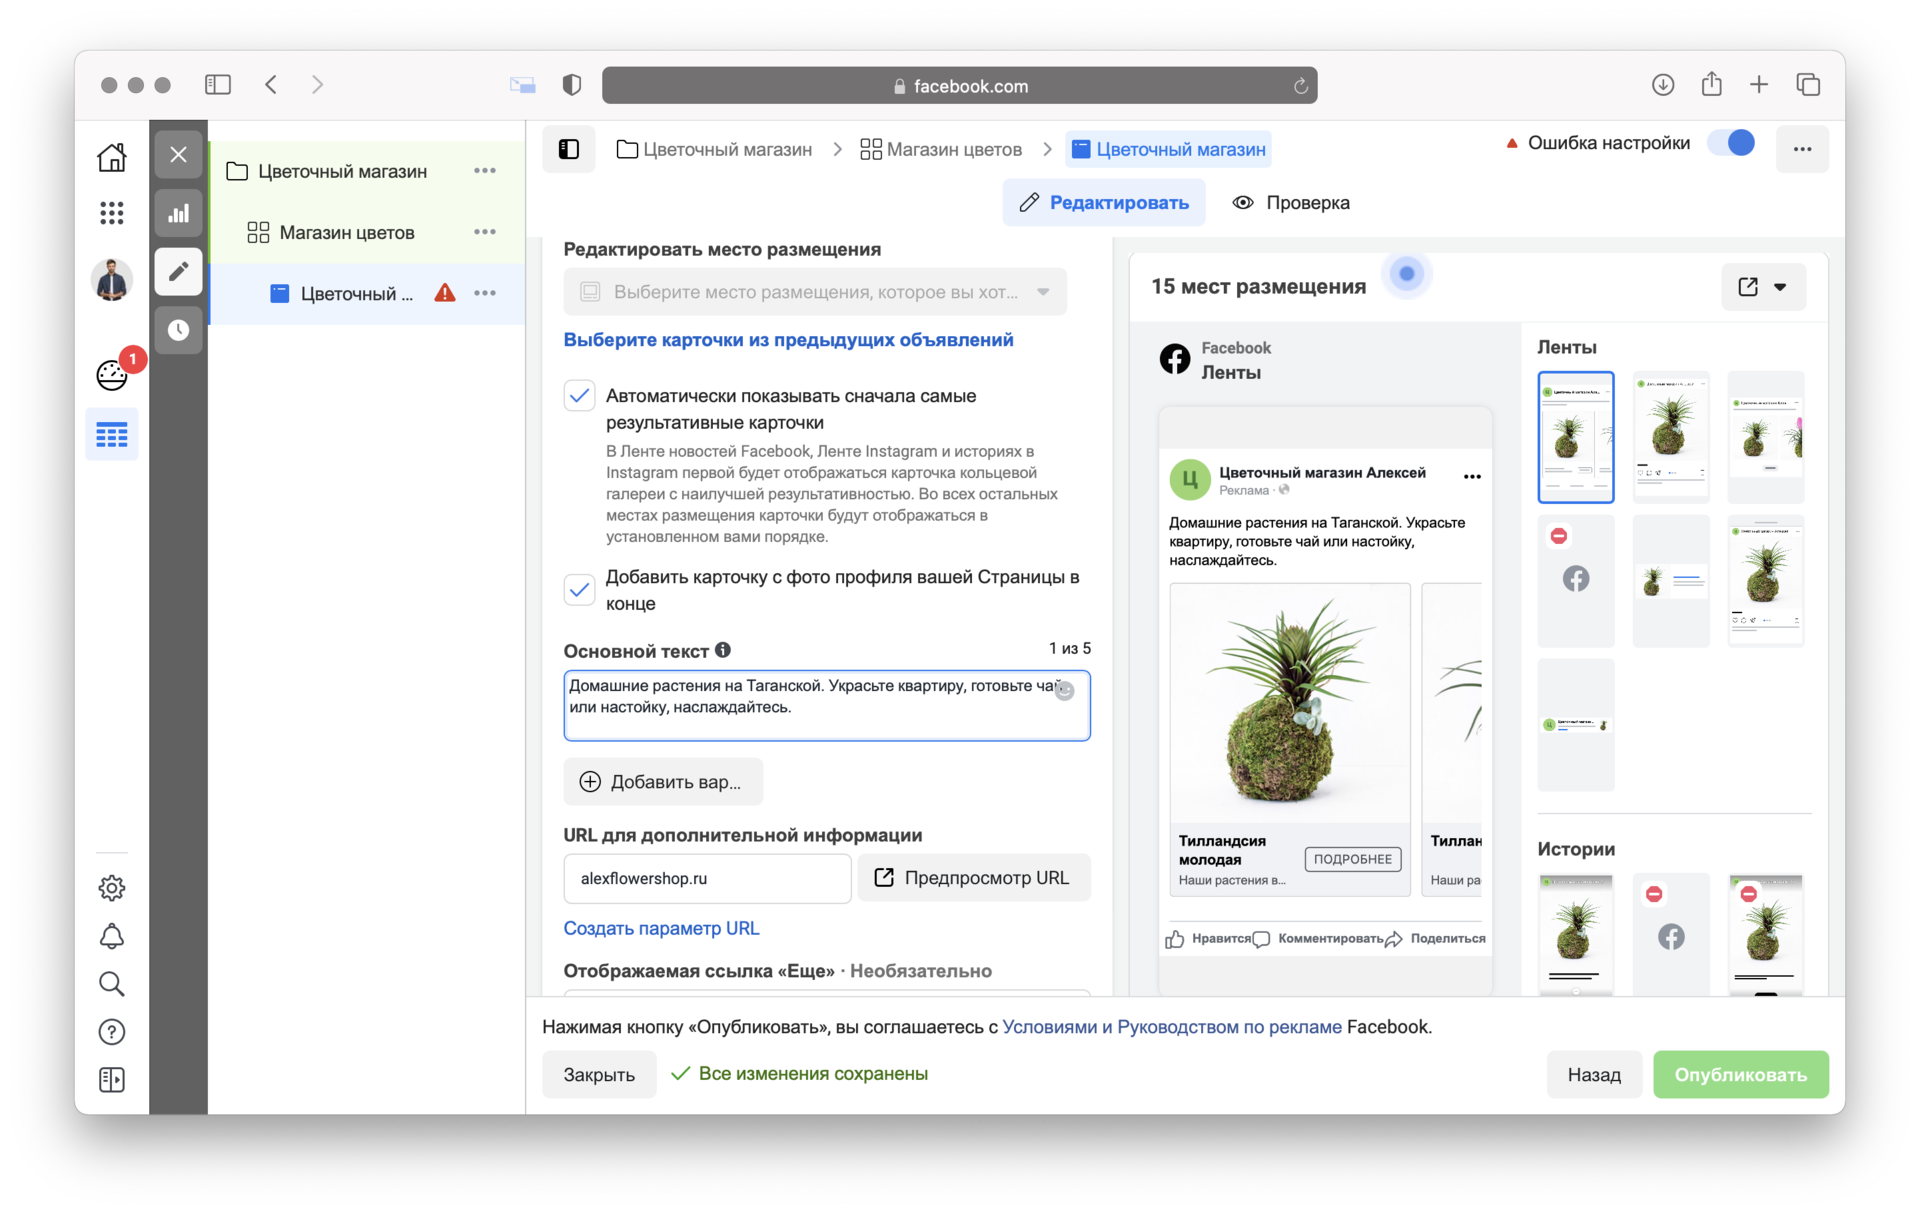
Task: Select the Редактировать tab
Action: (x=1103, y=203)
